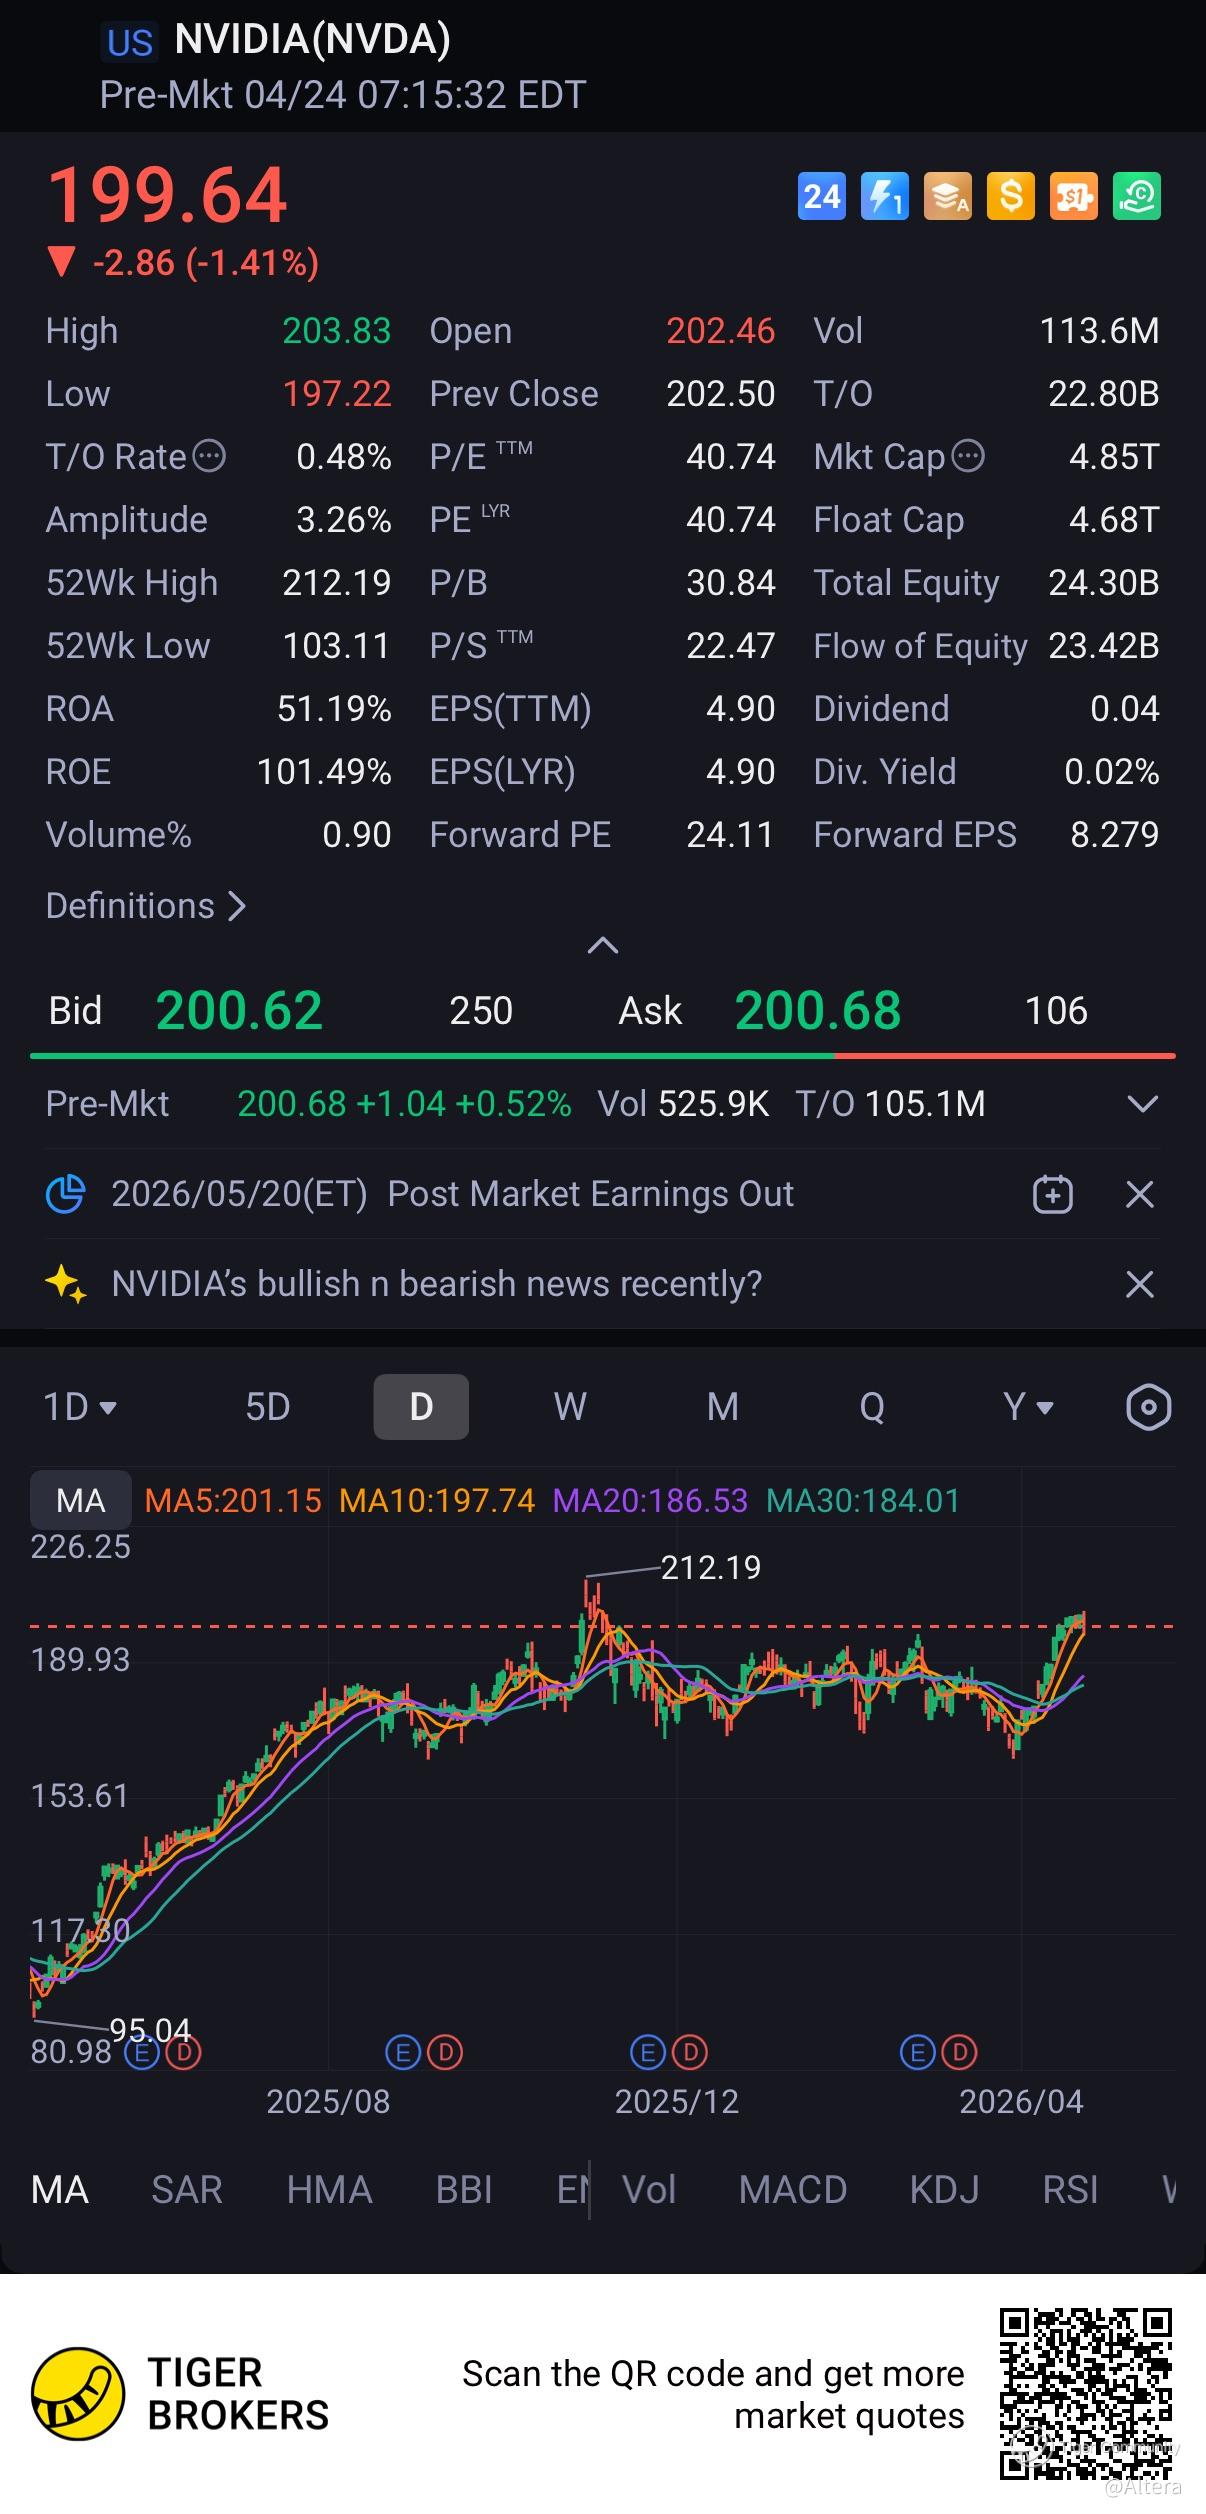Viewport: 1206px width, 2514px height.
Task: Tap the MA indicator label button
Action: [x=81, y=1500]
